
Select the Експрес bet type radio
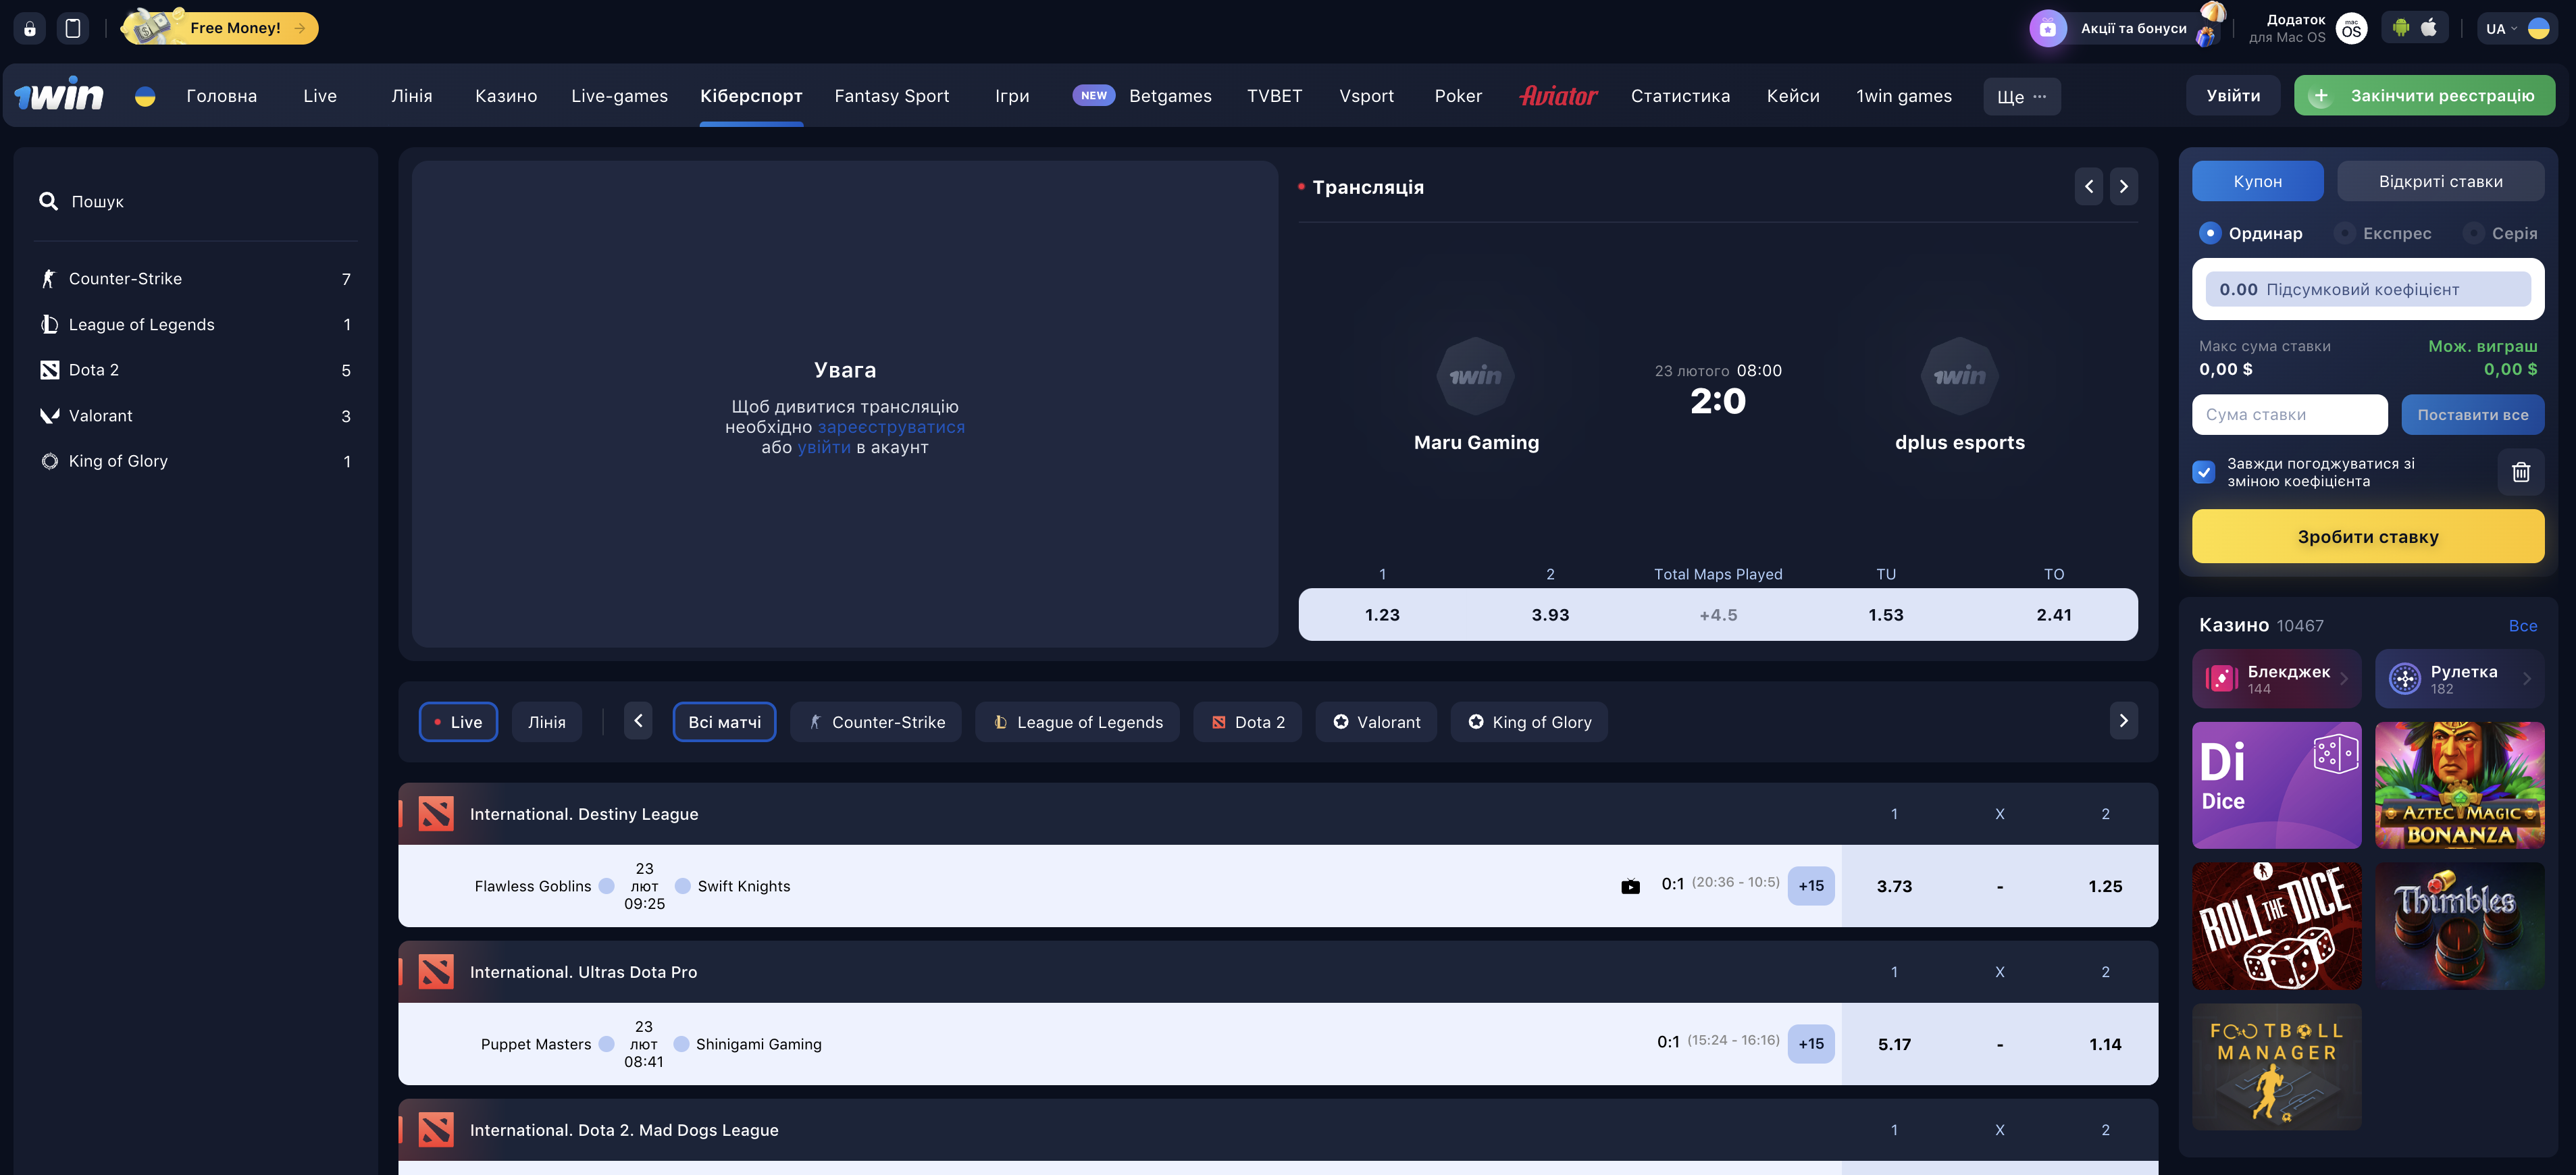(2344, 233)
